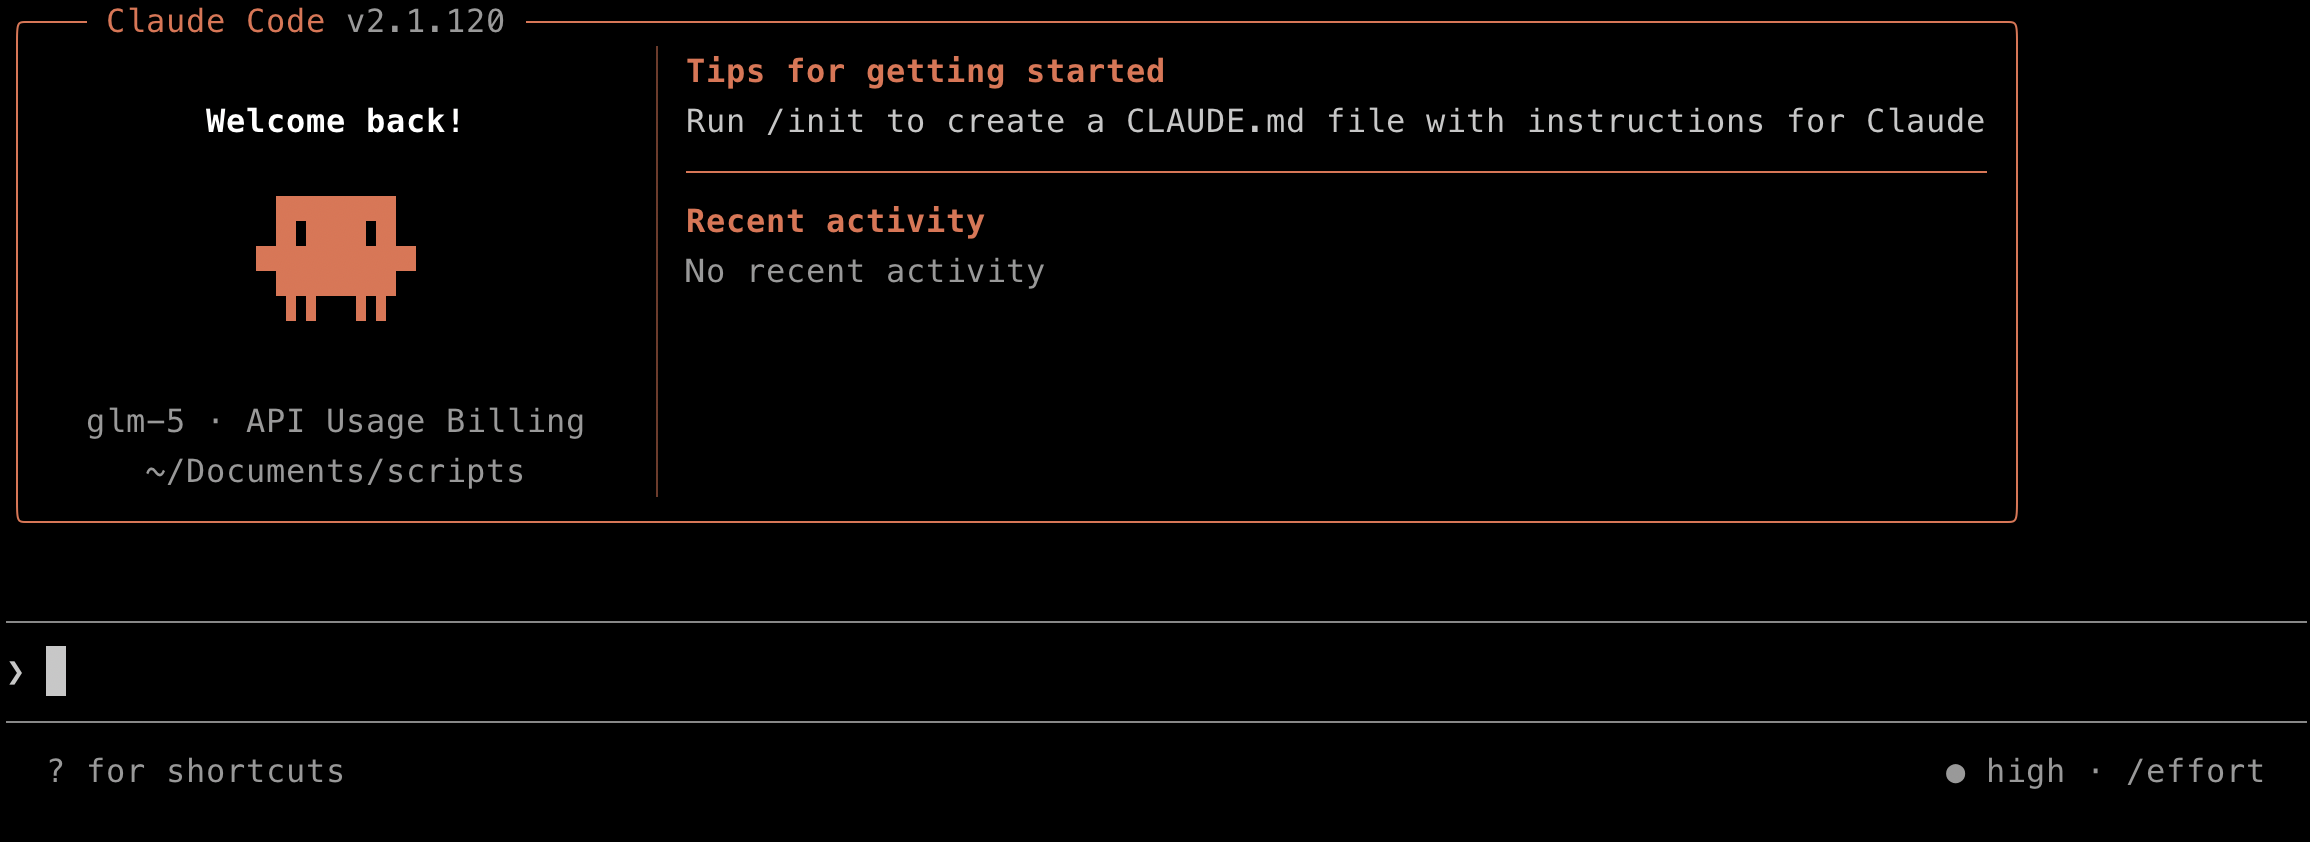The image size is (2310, 842).
Task: Click 'API Usage Billing' label
Action: point(415,421)
